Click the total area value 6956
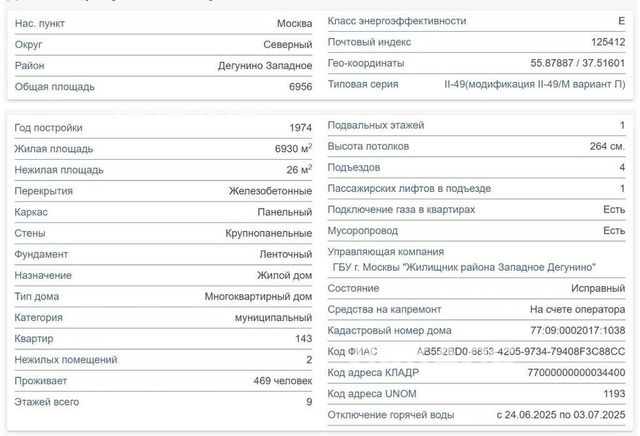The height and width of the screenshot is (436, 640). pos(300,87)
